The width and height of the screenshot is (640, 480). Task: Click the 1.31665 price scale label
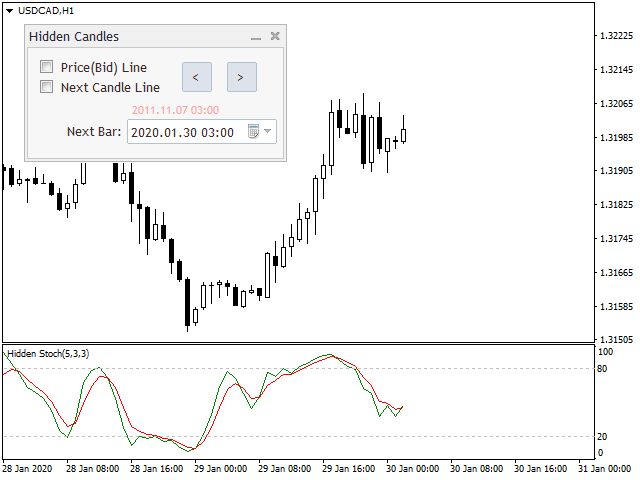click(616, 272)
